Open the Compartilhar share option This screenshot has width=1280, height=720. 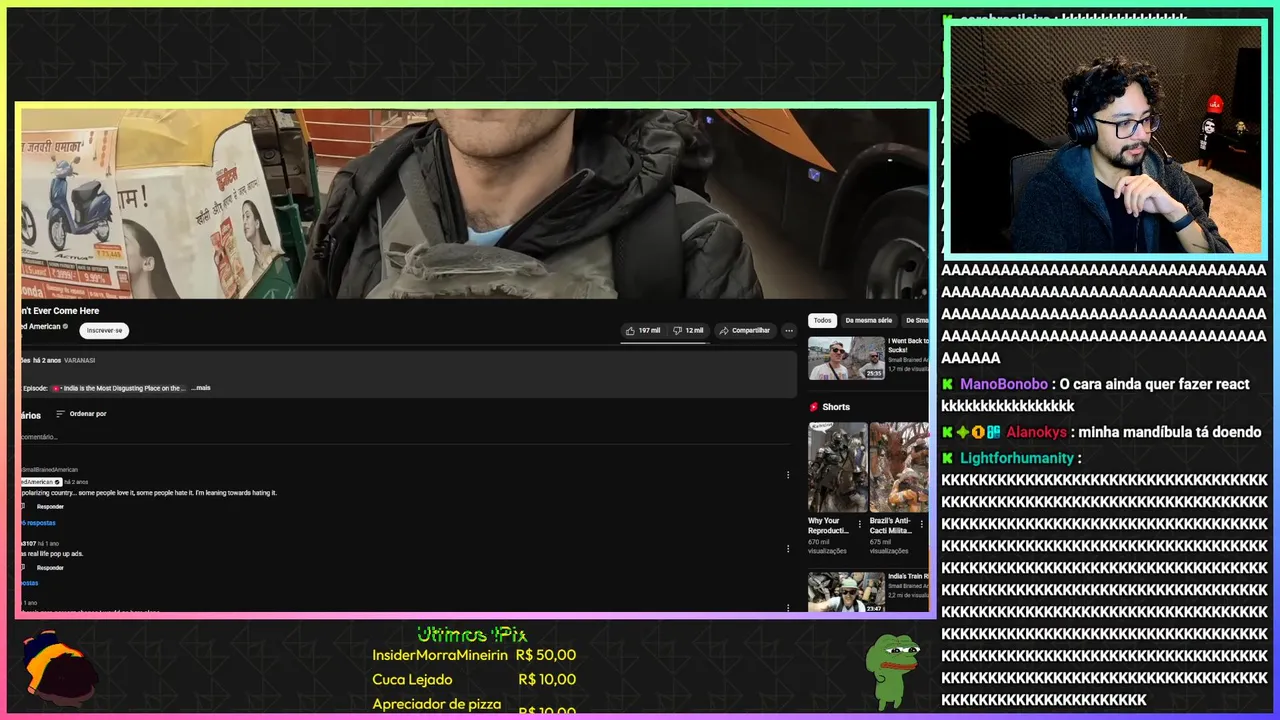point(745,330)
